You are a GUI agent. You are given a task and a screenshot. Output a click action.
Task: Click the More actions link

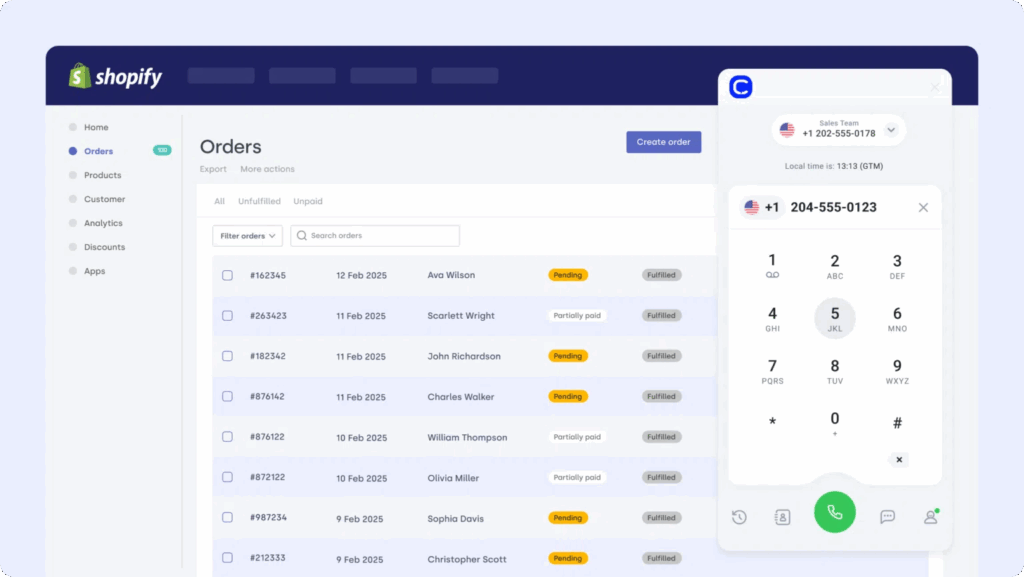tap(267, 169)
